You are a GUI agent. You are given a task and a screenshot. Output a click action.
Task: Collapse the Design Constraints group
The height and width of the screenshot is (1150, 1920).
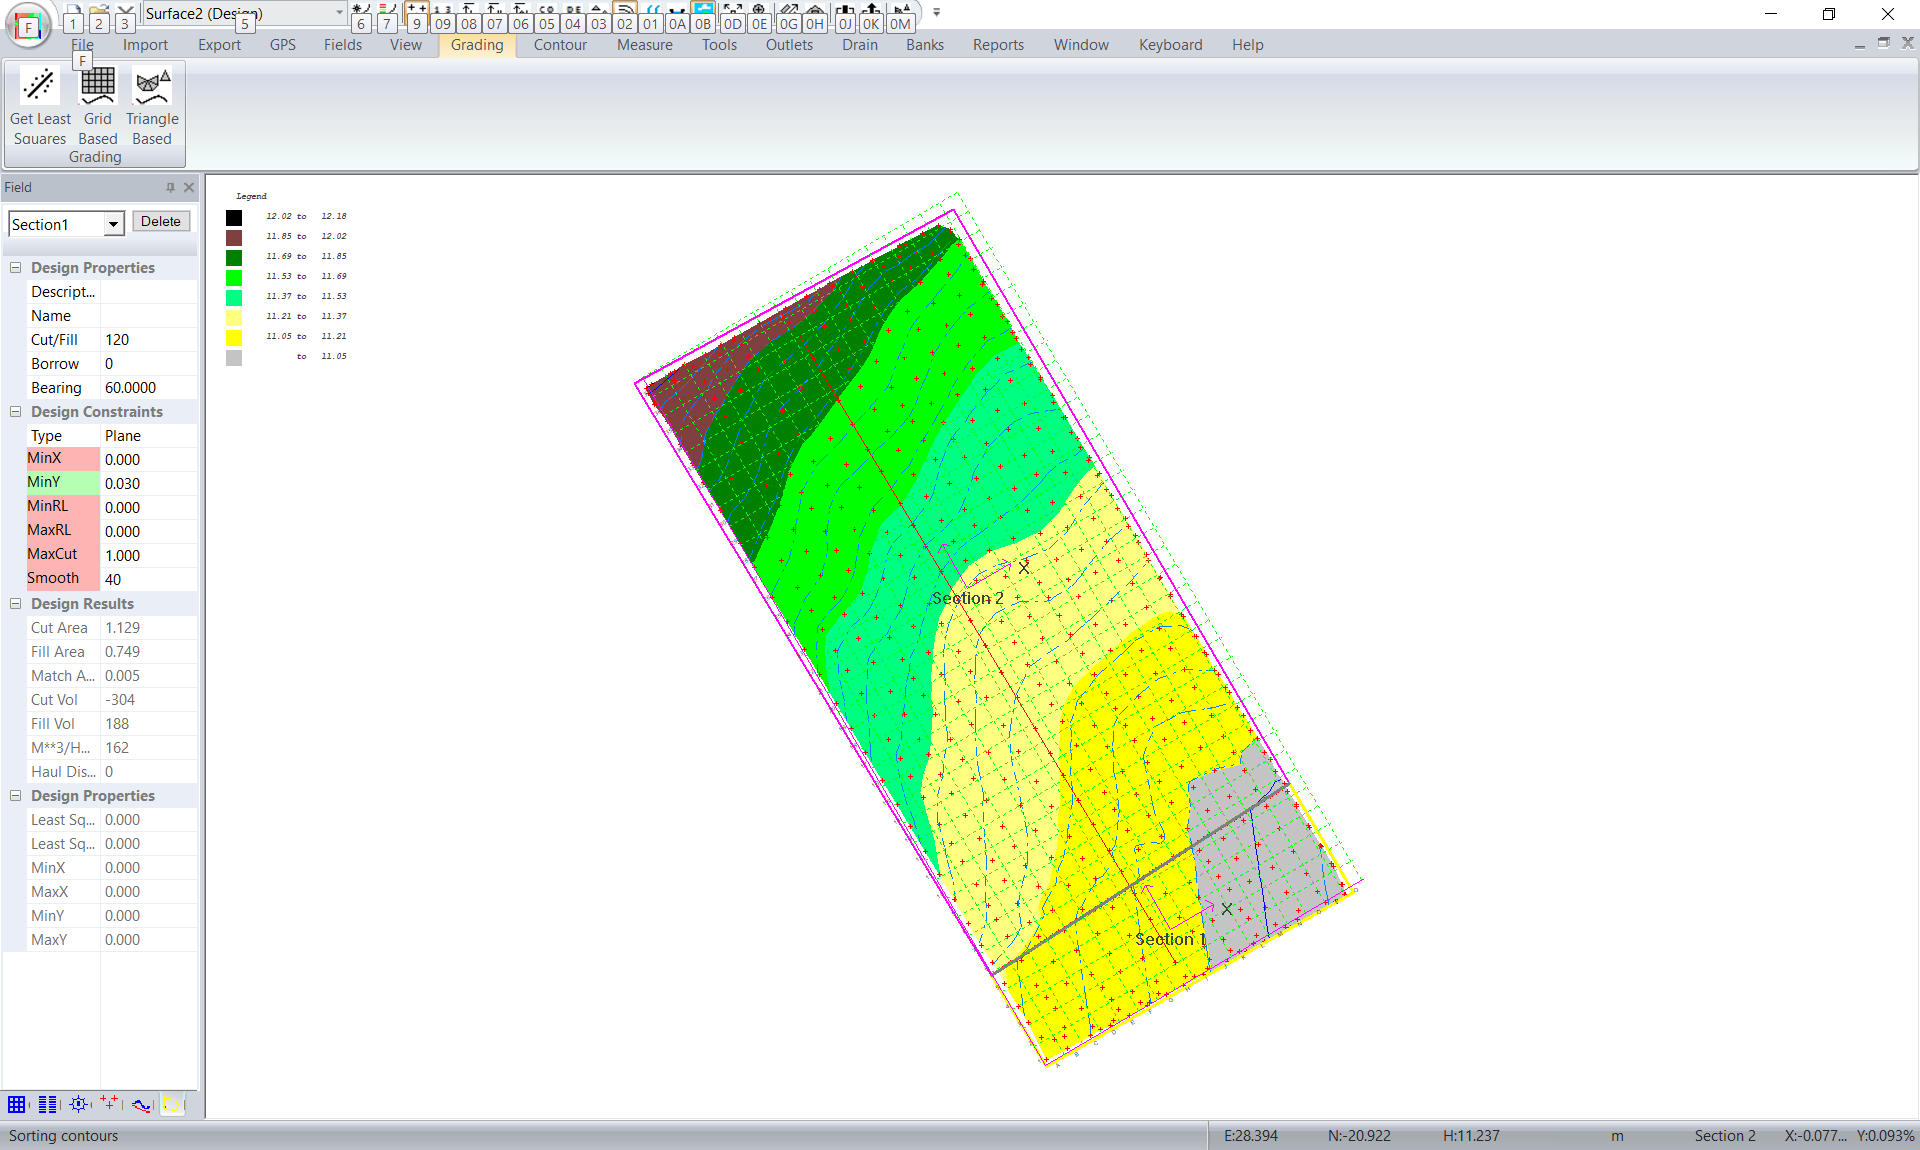point(16,412)
